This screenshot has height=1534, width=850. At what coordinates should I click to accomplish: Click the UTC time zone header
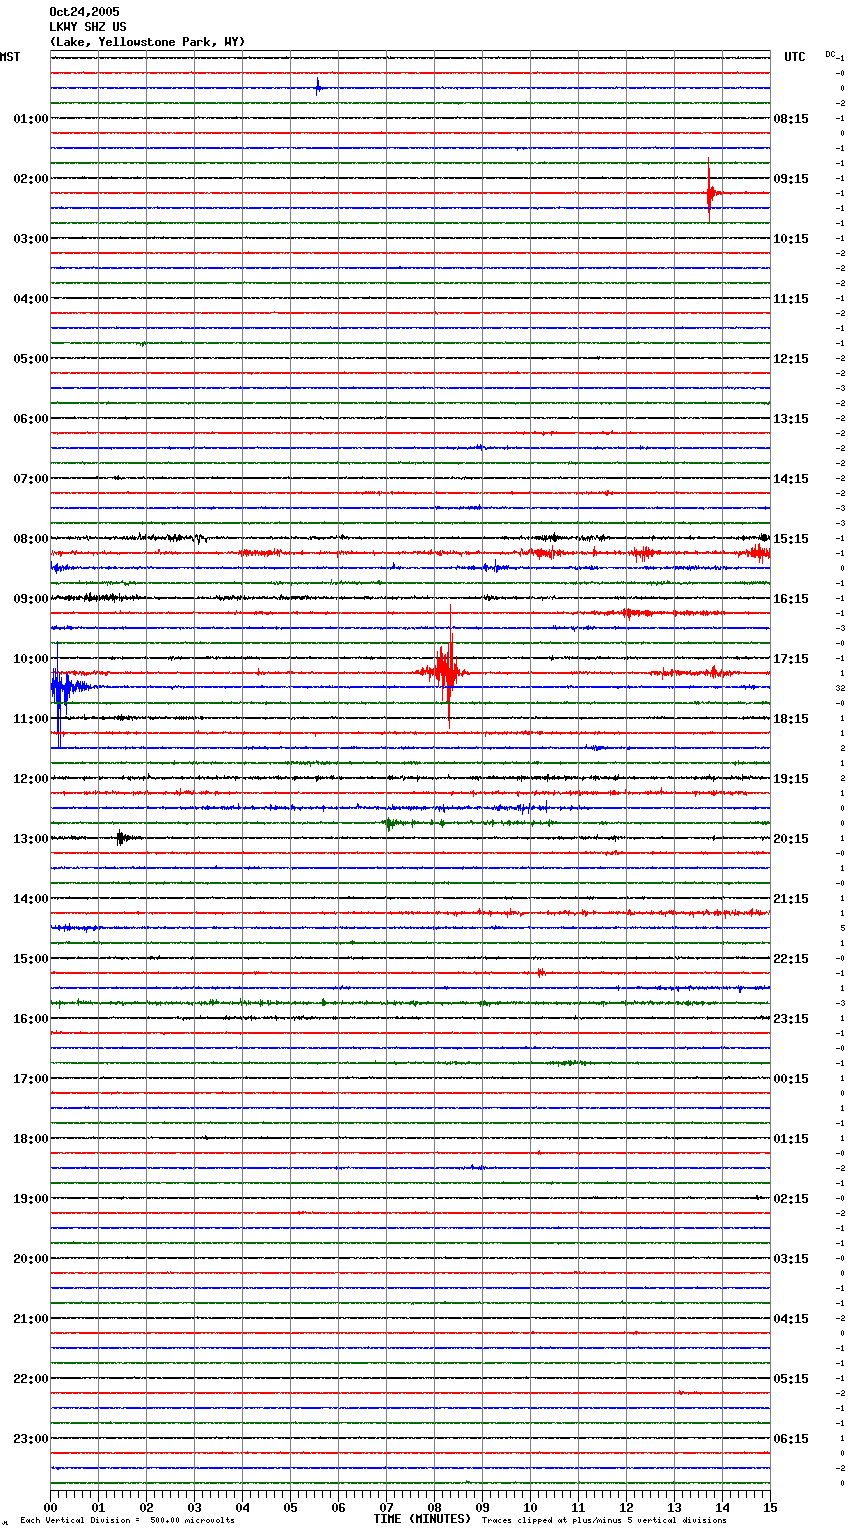point(795,57)
